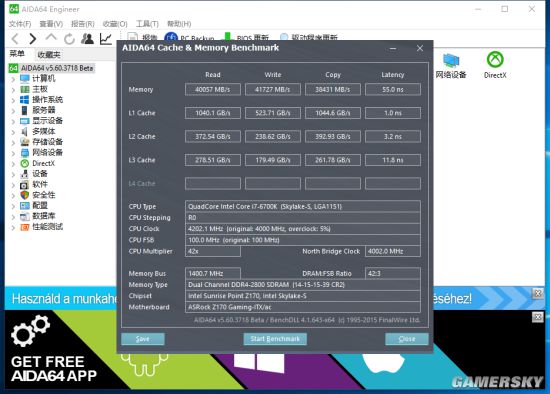Open the user manager icon in toolbar
Viewport: 550px width, 394px height.
pos(87,39)
